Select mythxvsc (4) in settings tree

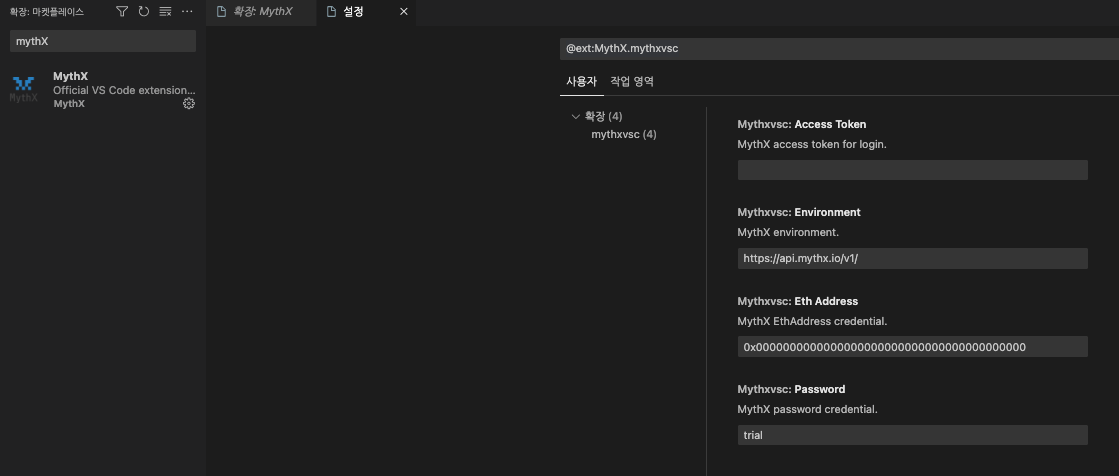click(624, 134)
